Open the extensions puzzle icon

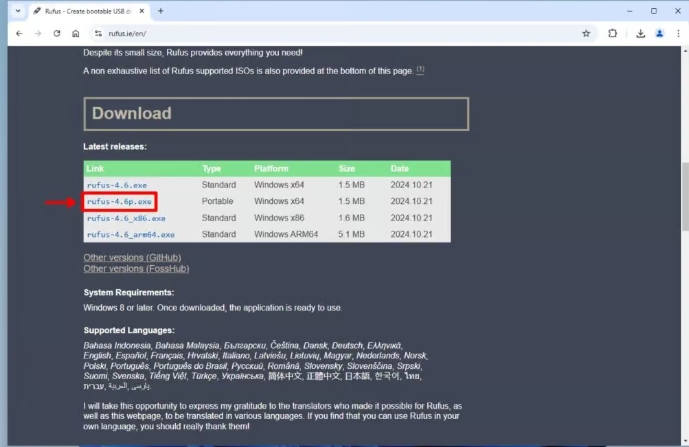[612, 33]
